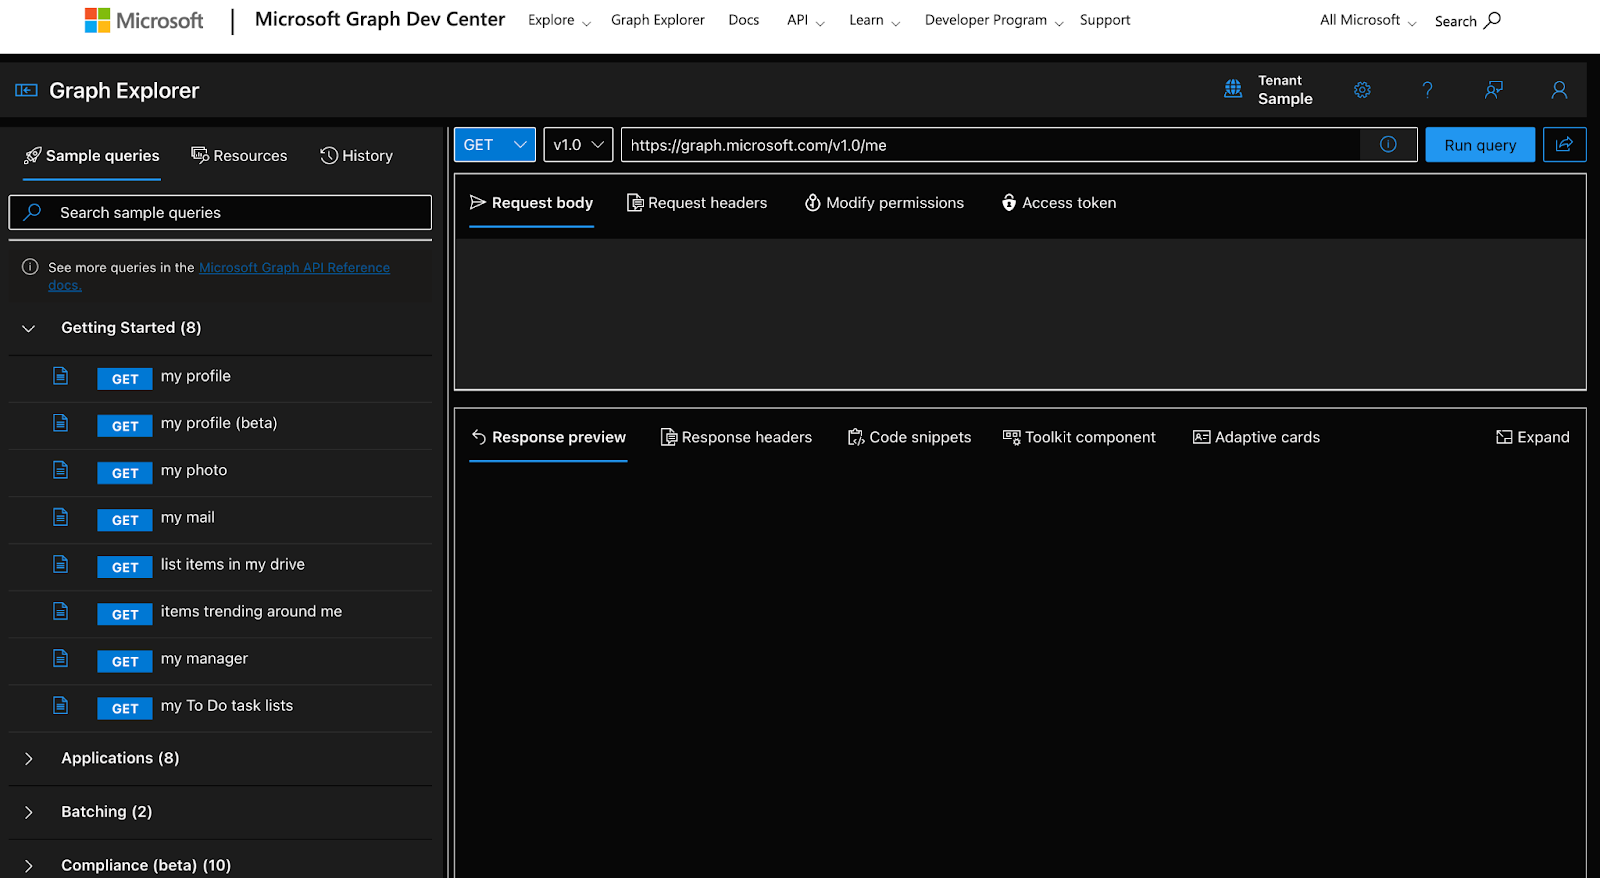The height and width of the screenshot is (878, 1600).
Task: Select the Request headers tab
Action: coord(697,202)
